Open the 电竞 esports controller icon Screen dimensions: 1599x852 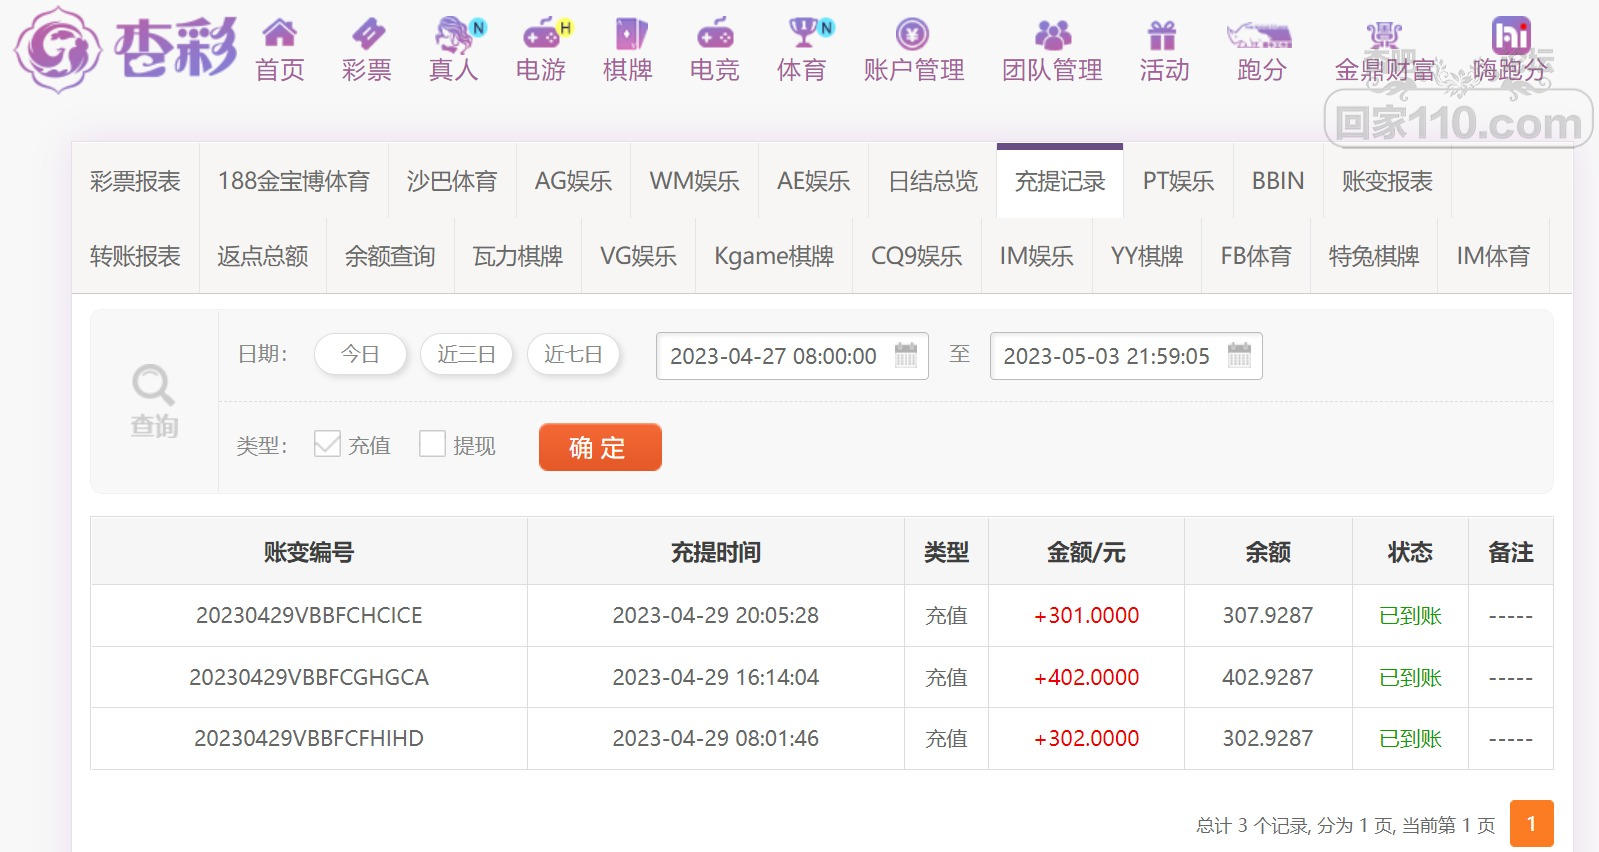pyautogui.click(x=715, y=34)
